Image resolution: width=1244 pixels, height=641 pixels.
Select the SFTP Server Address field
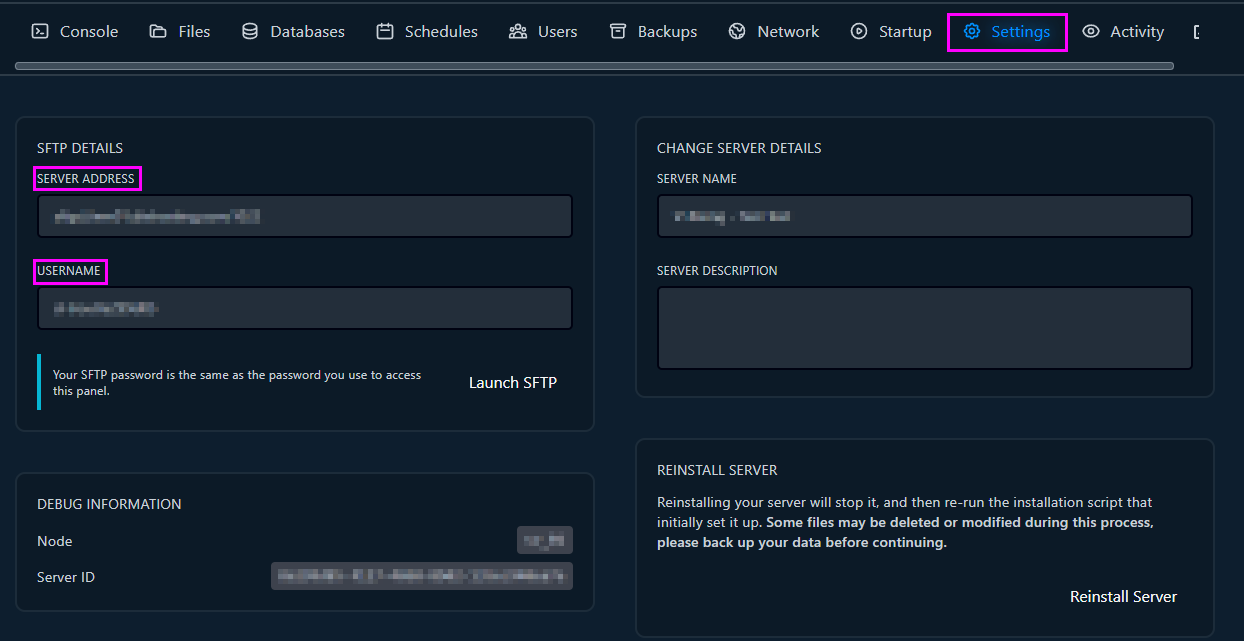point(304,216)
